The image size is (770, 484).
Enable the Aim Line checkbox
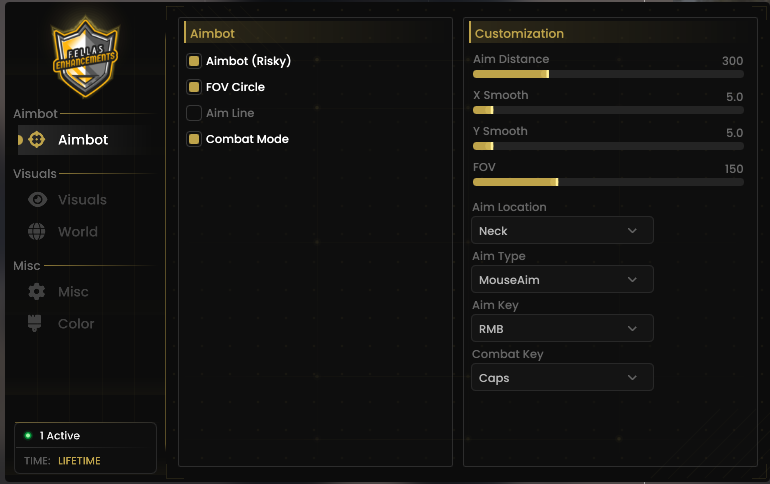pyautogui.click(x=194, y=113)
